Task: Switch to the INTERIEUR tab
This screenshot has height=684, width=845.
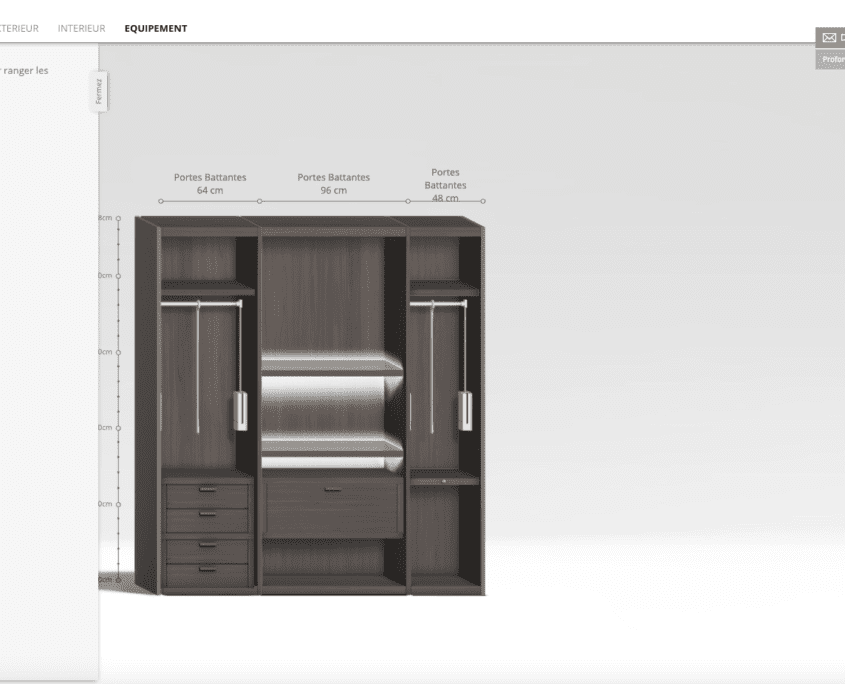Action: pos(81,28)
